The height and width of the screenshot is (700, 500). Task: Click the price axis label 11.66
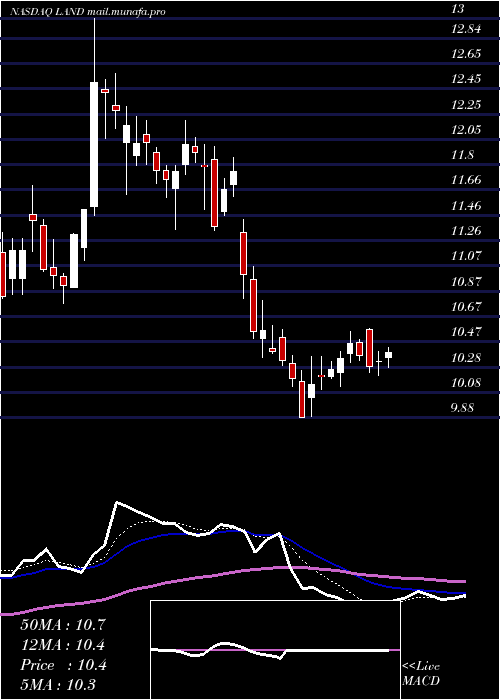point(467,180)
